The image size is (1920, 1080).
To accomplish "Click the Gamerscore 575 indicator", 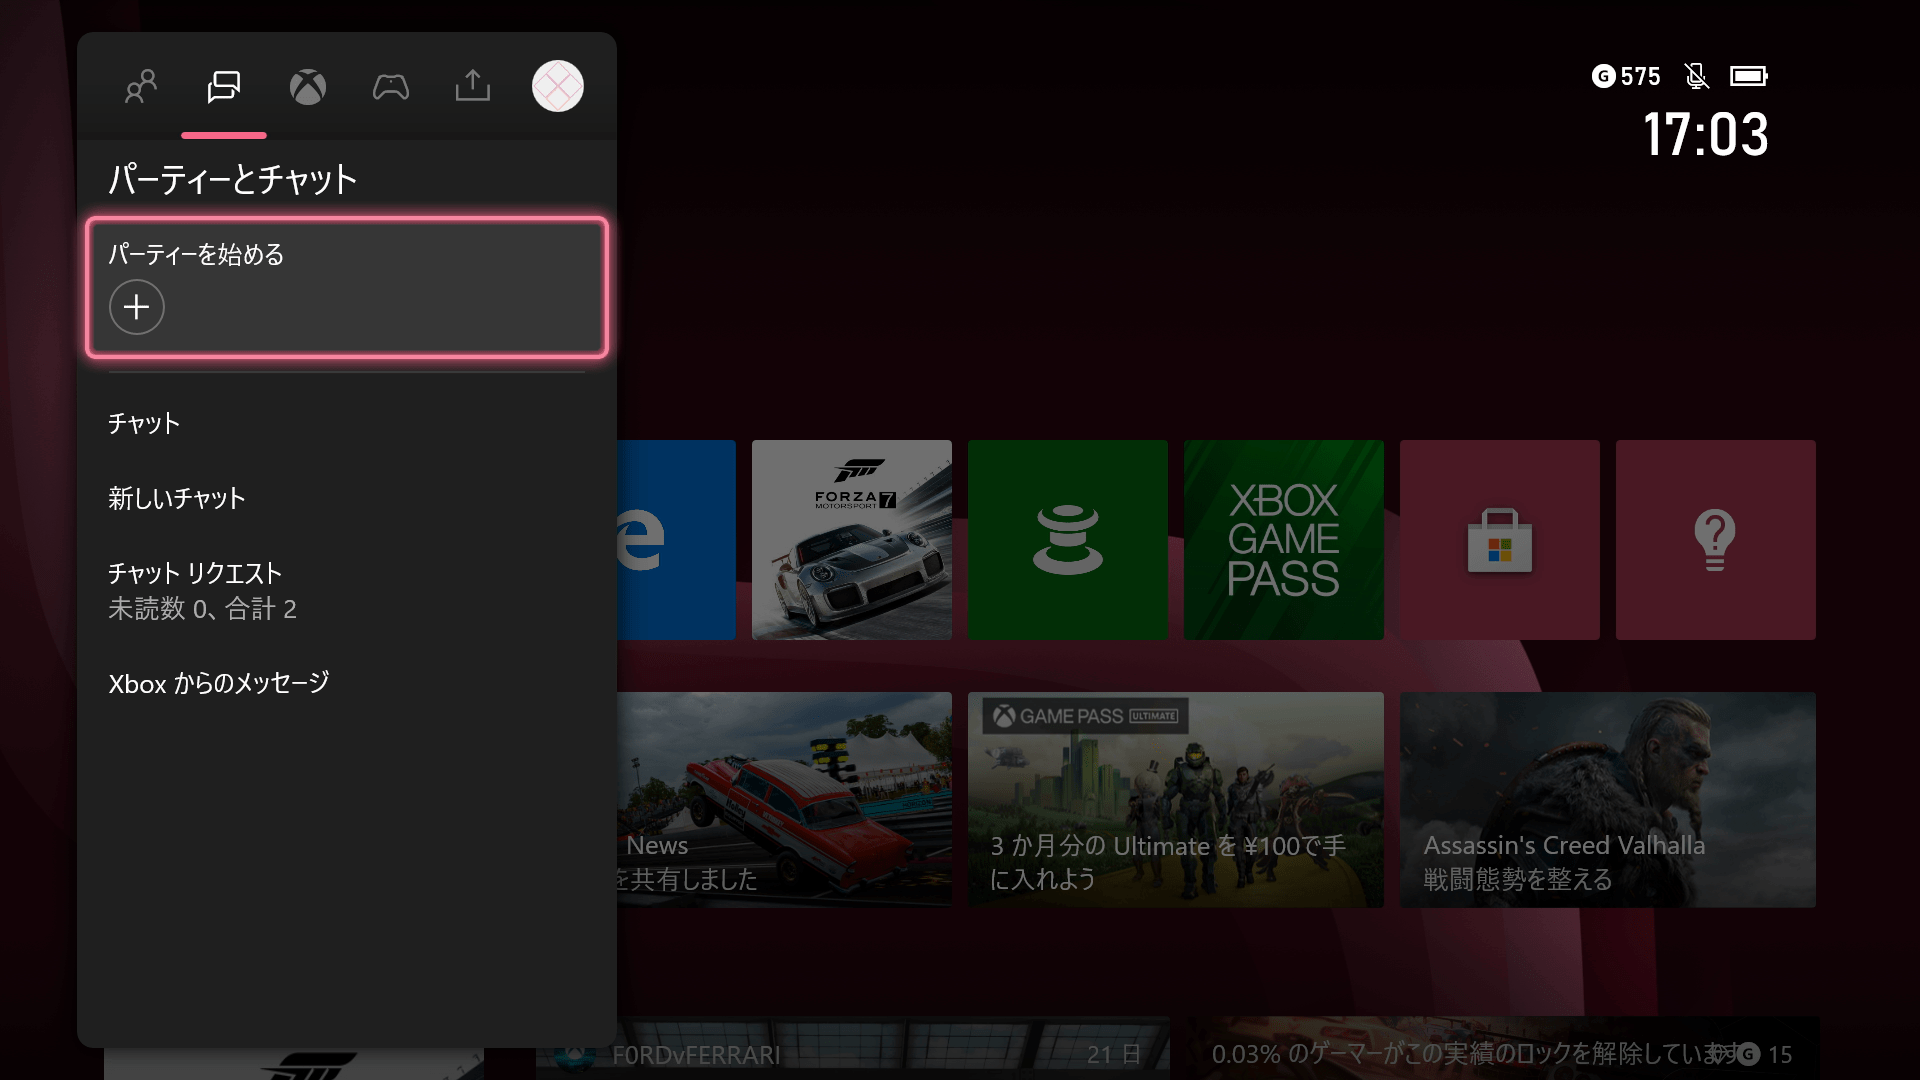I will tap(1626, 76).
